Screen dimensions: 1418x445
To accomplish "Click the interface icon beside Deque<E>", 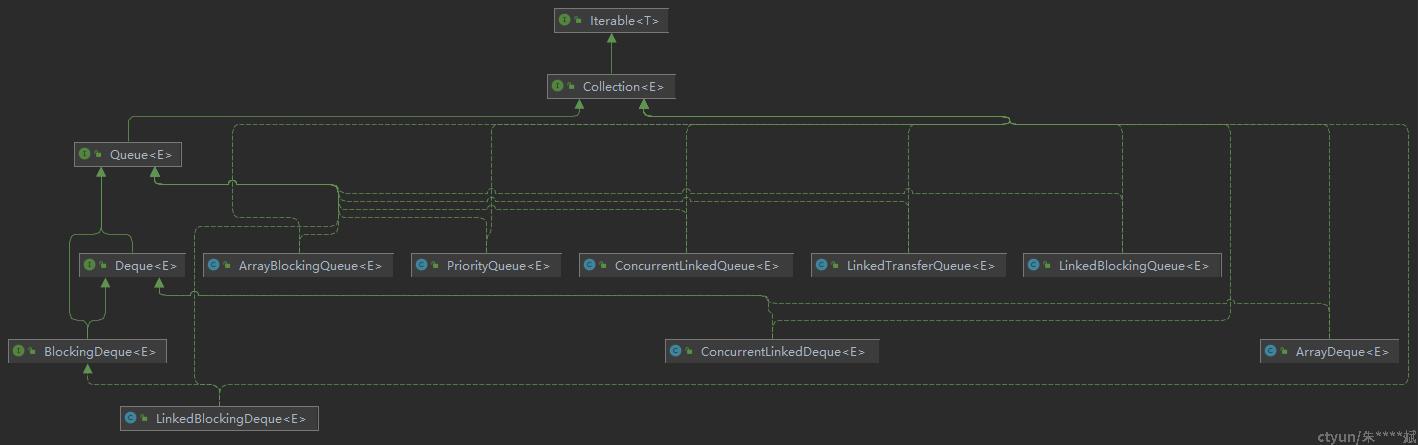I will (90, 265).
